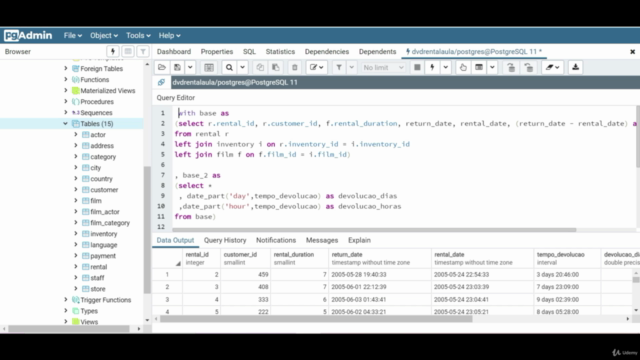640x360 pixels.
Task: Switch to the SQL tab
Action: 249,52
